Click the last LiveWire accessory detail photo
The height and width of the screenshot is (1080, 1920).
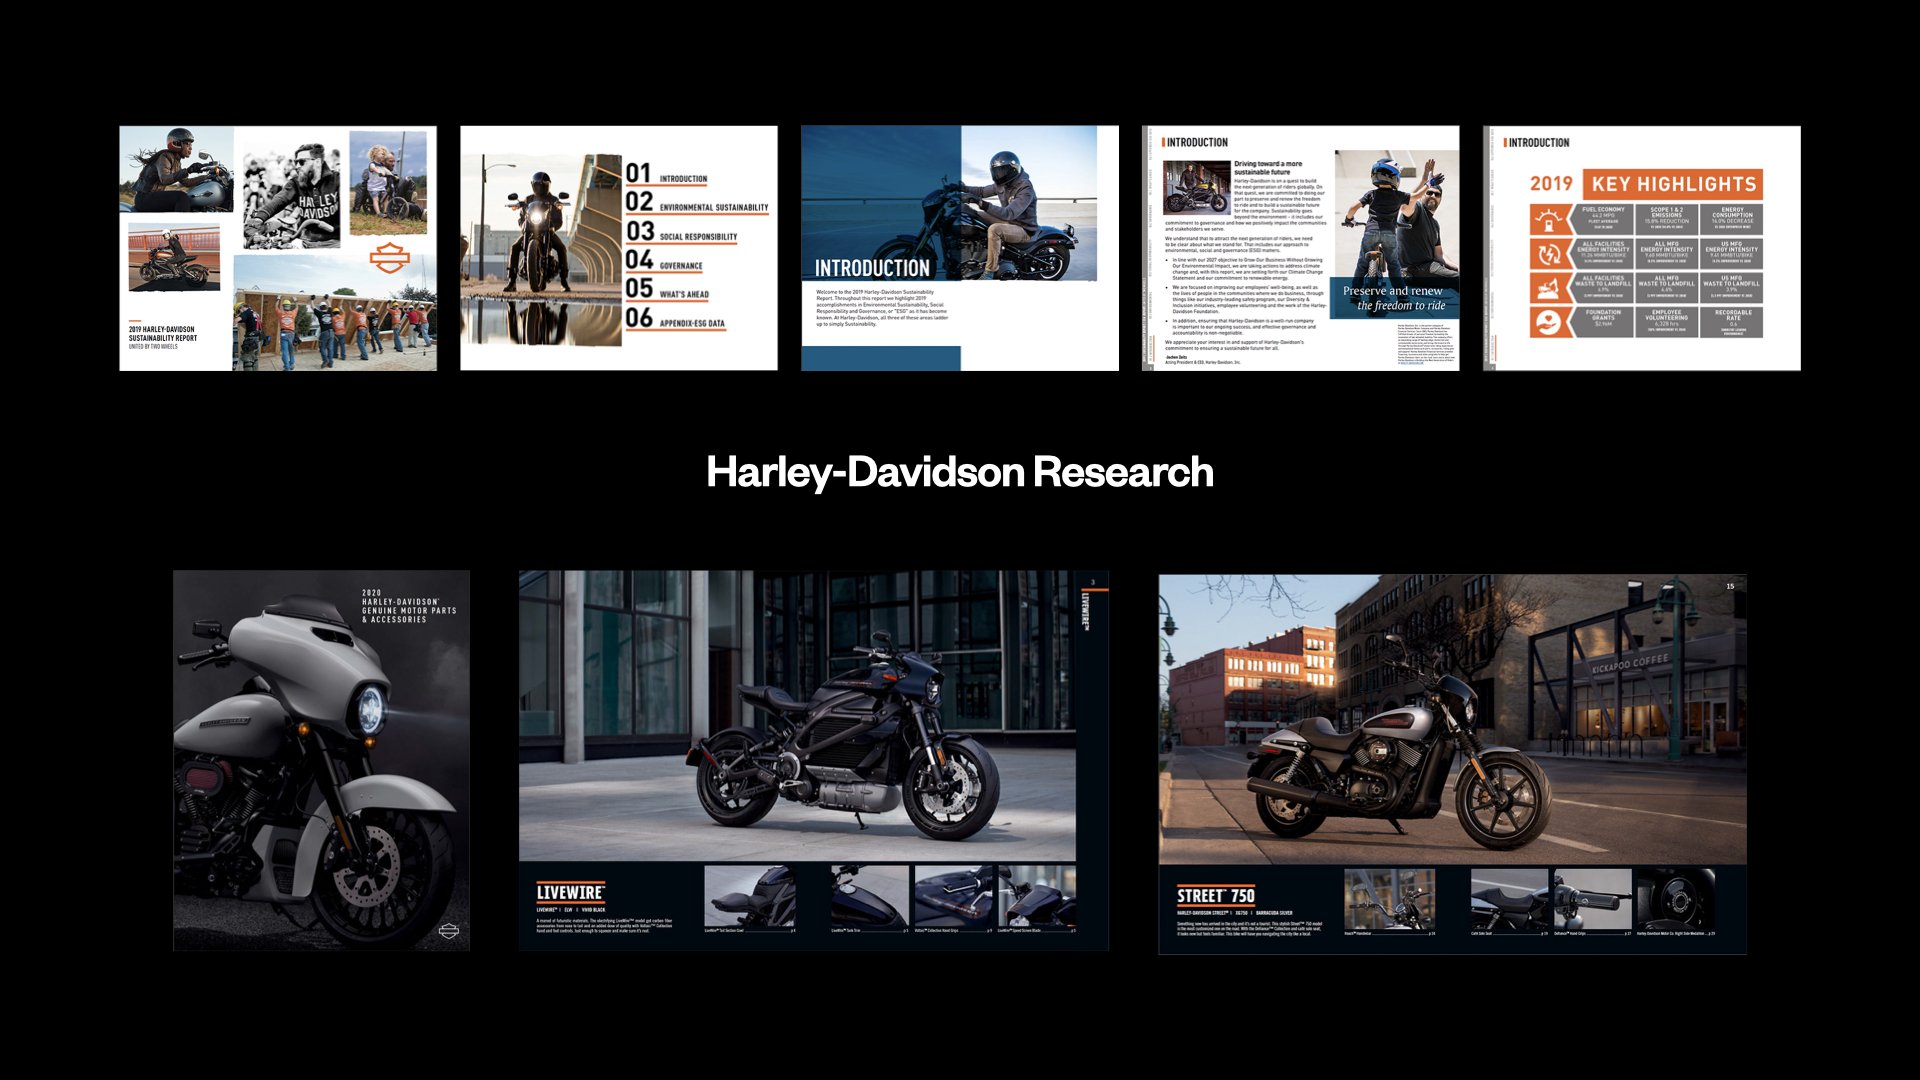pyautogui.click(x=1037, y=896)
